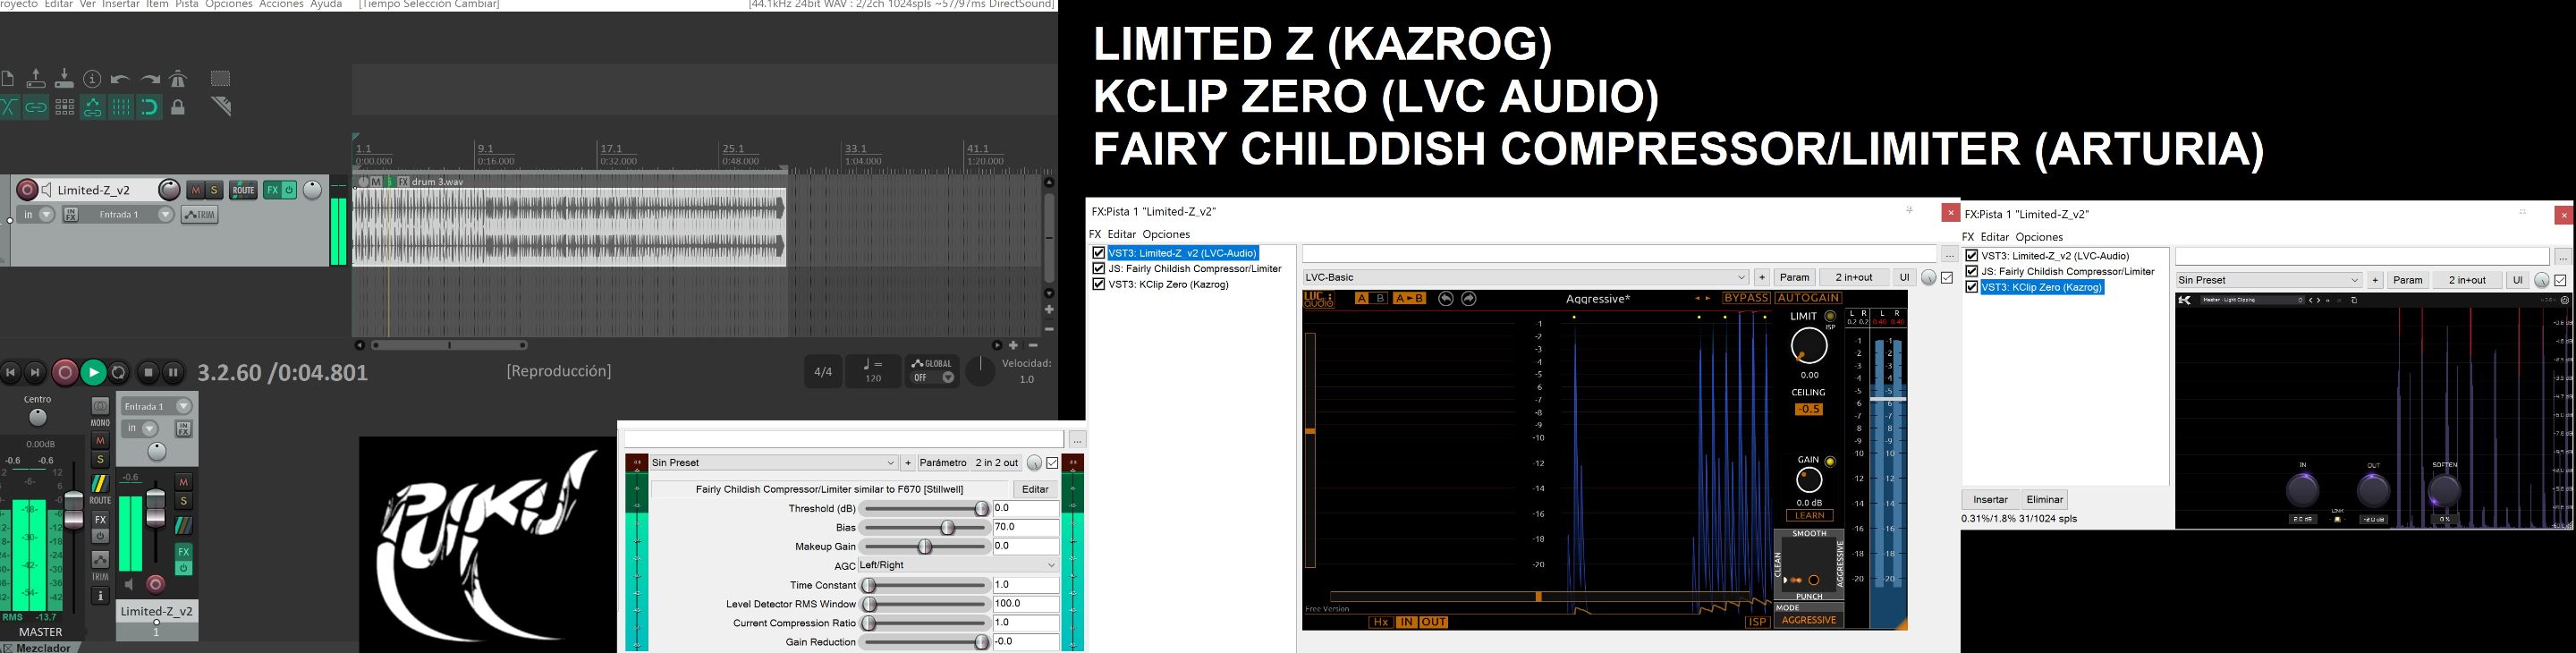Toggle item grouping chain-link icon

tap(36, 107)
